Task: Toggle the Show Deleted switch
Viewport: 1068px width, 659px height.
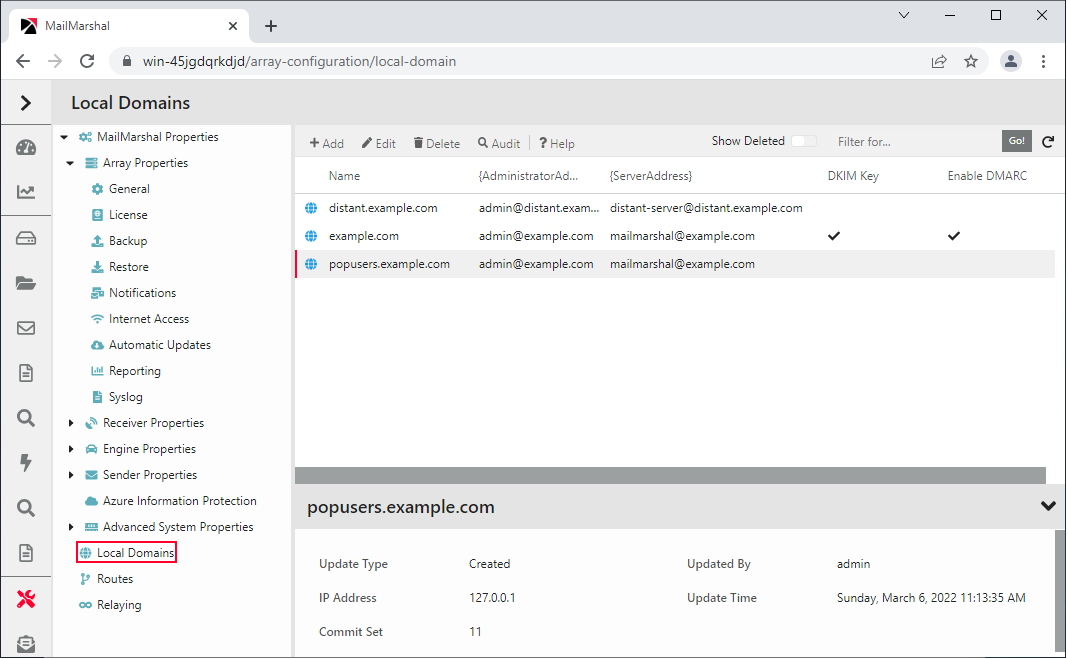Action: [x=803, y=141]
